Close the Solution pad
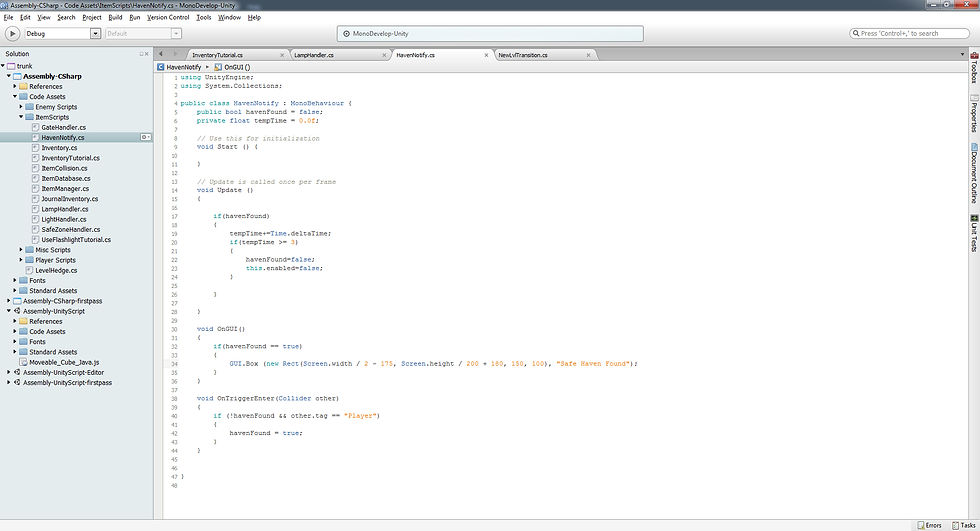Screen dimensions: 980x531 [x=147, y=54]
